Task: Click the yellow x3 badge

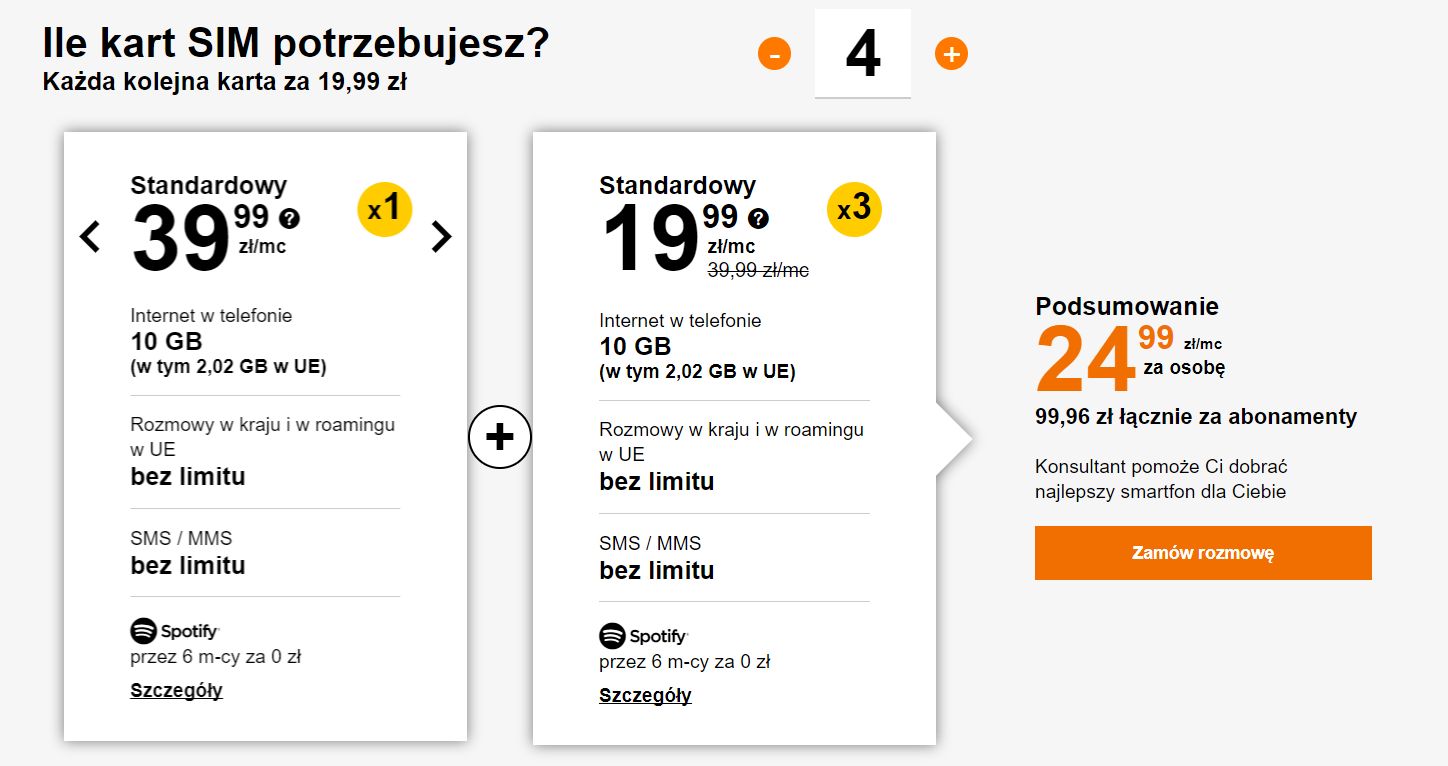Action: coord(854,209)
